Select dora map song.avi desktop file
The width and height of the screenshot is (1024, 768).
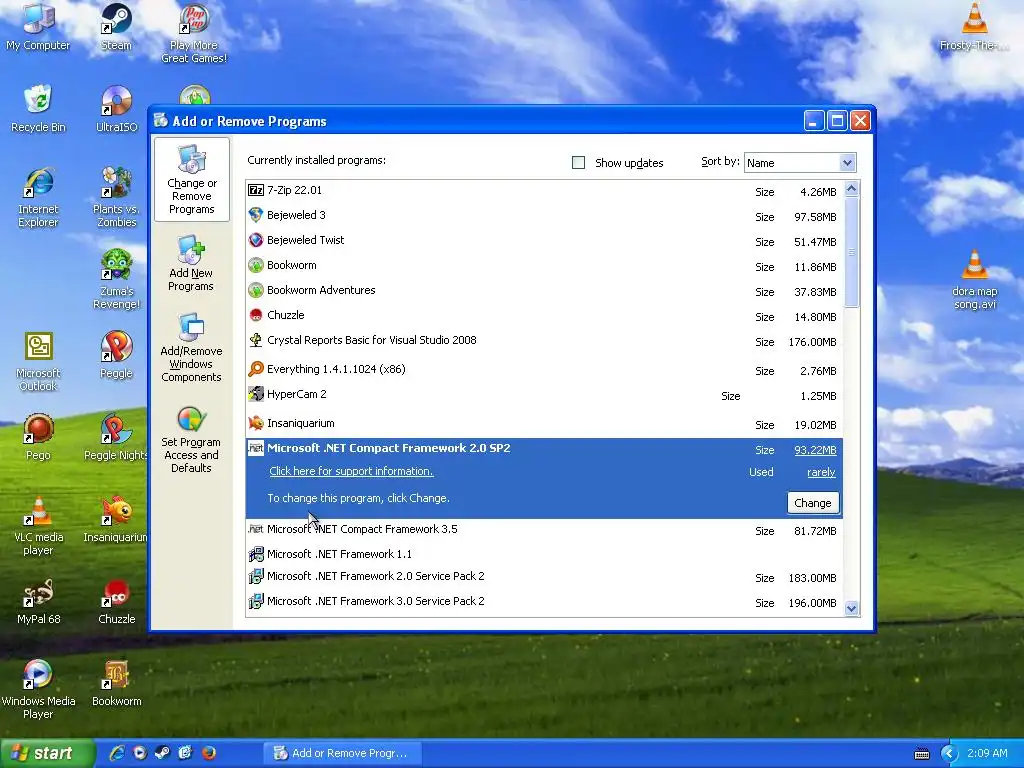(x=974, y=280)
